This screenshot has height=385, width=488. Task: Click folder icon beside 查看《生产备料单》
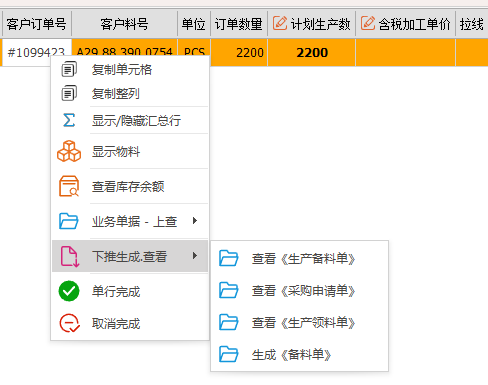(229, 258)
